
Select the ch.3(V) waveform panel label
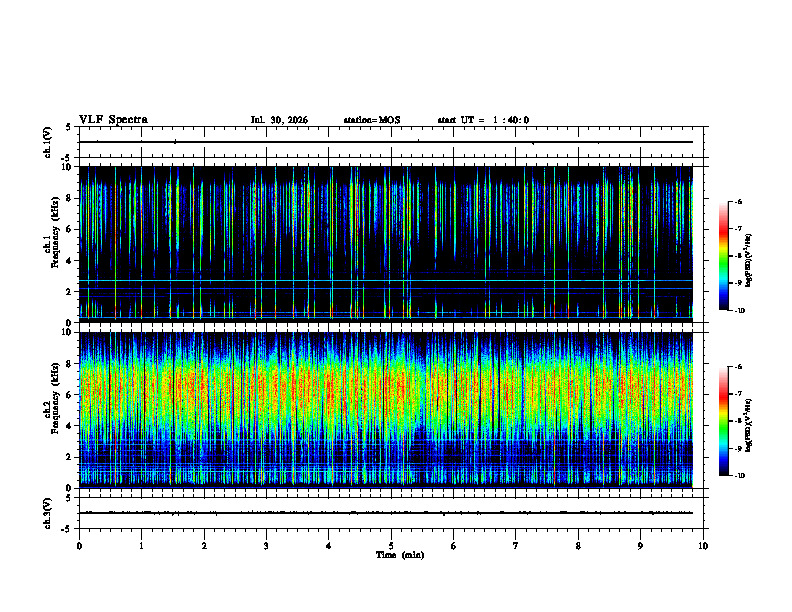(48, 513)
